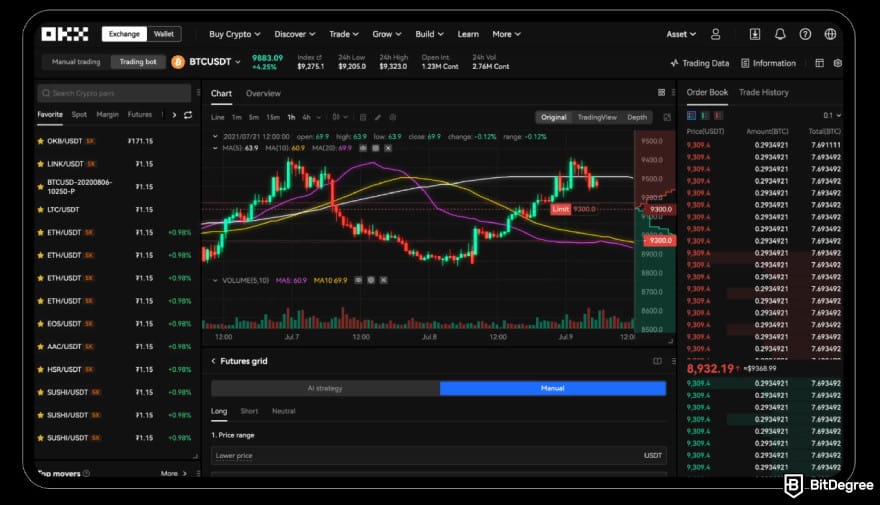
Task: Click the star next to OKB/USDT
Action: (40, 141)
